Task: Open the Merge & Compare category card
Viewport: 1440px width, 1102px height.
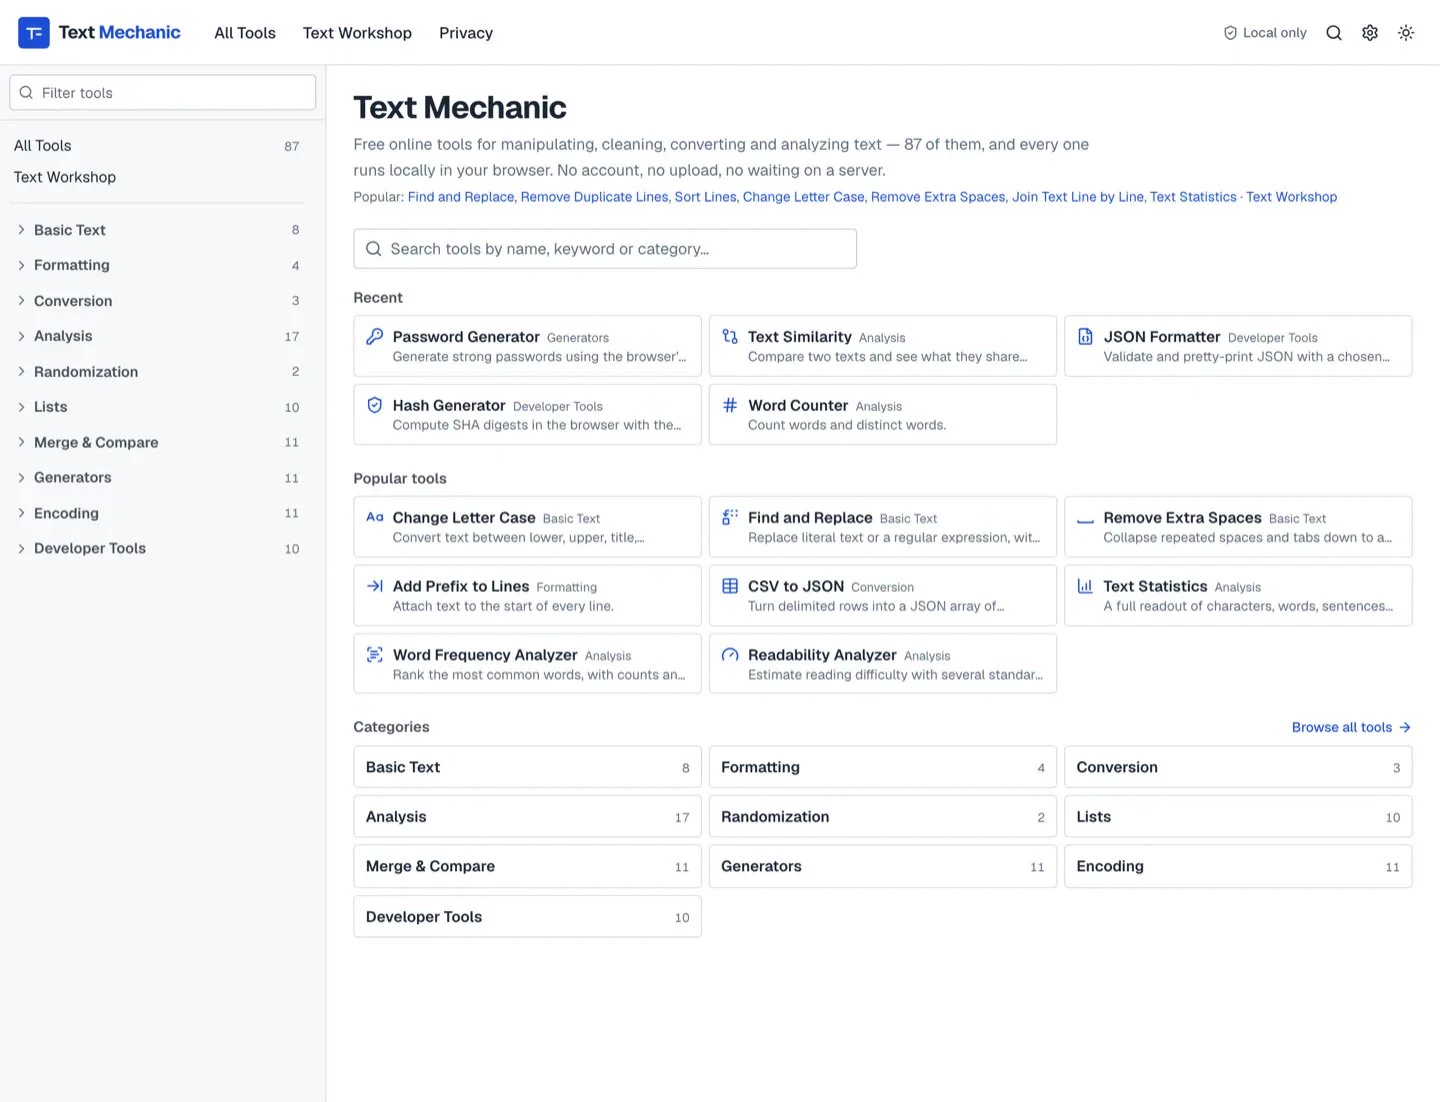Action: [527, 866]
